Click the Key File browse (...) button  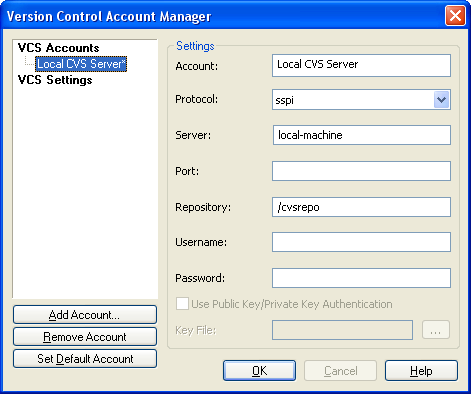(436, 330)
